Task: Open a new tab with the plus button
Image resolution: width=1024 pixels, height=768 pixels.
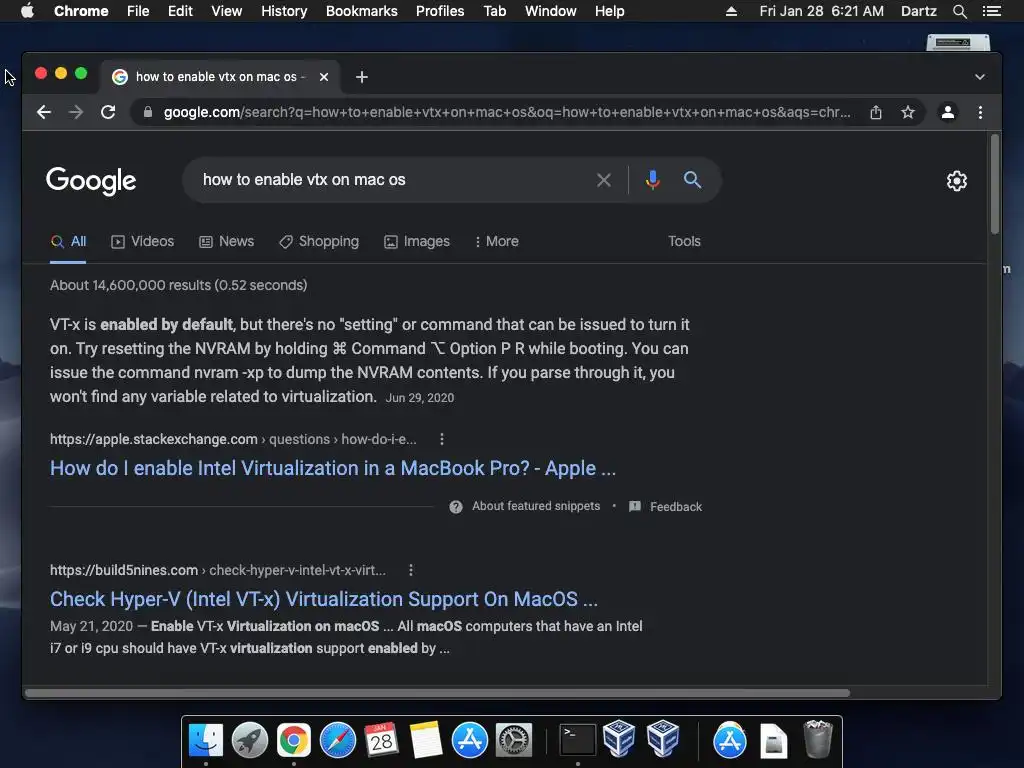Action: [x=362, y=77]
